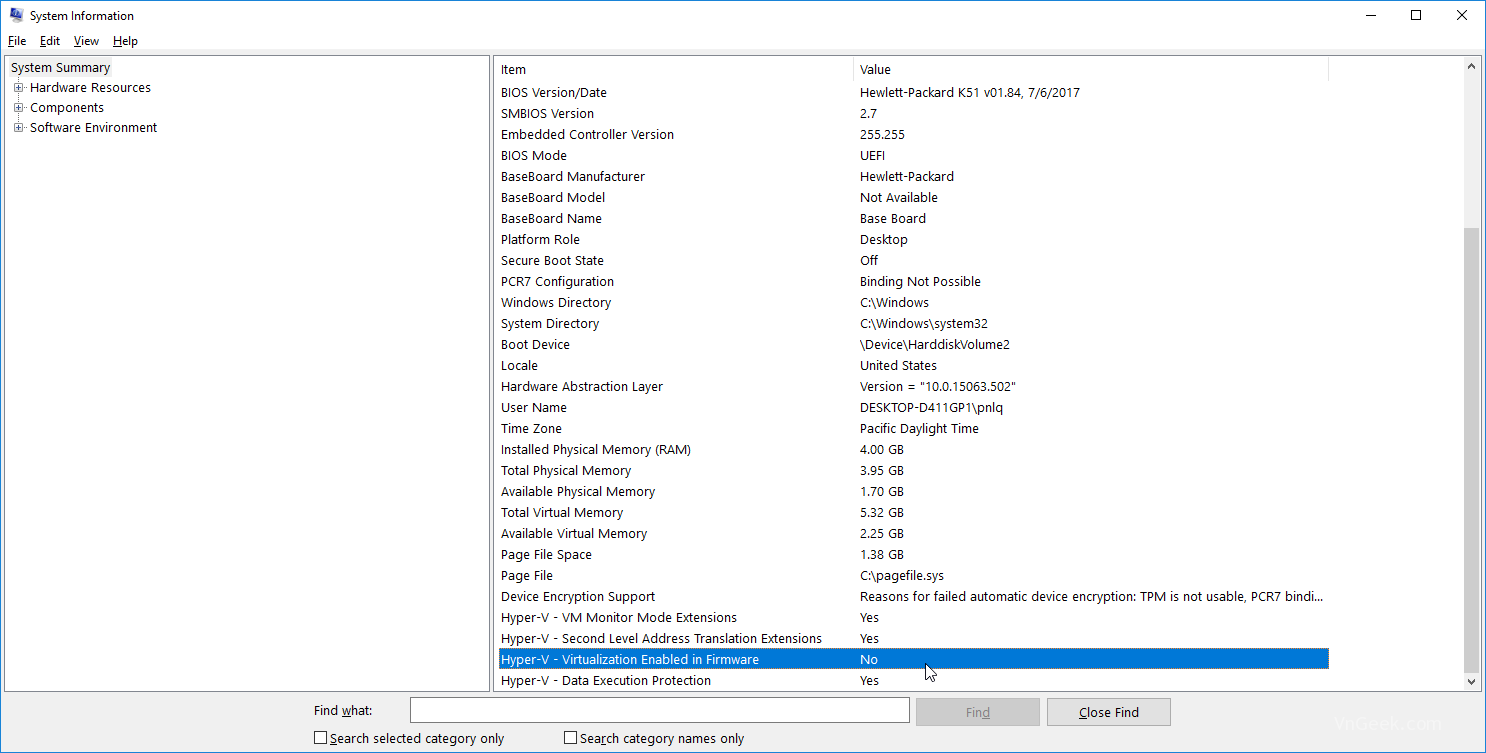The height and width of the screenshot is (753, 1486).
Task: Select System Summary in the tree
Action: coord(61,68)
